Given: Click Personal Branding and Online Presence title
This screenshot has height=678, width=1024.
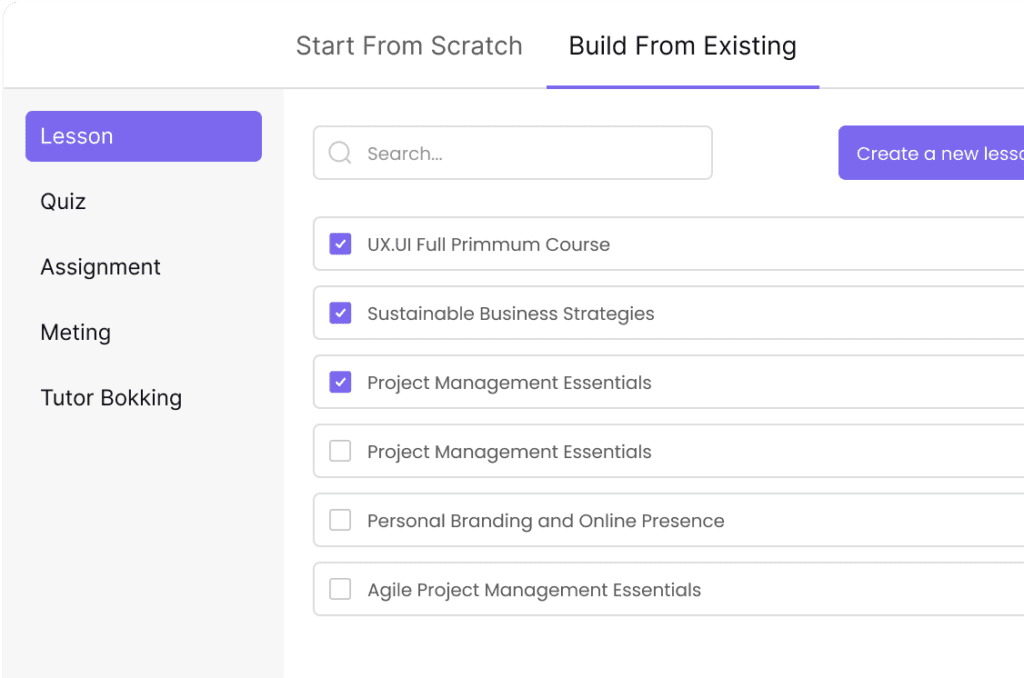Looking at the screenshot, I should pos(545,521).
